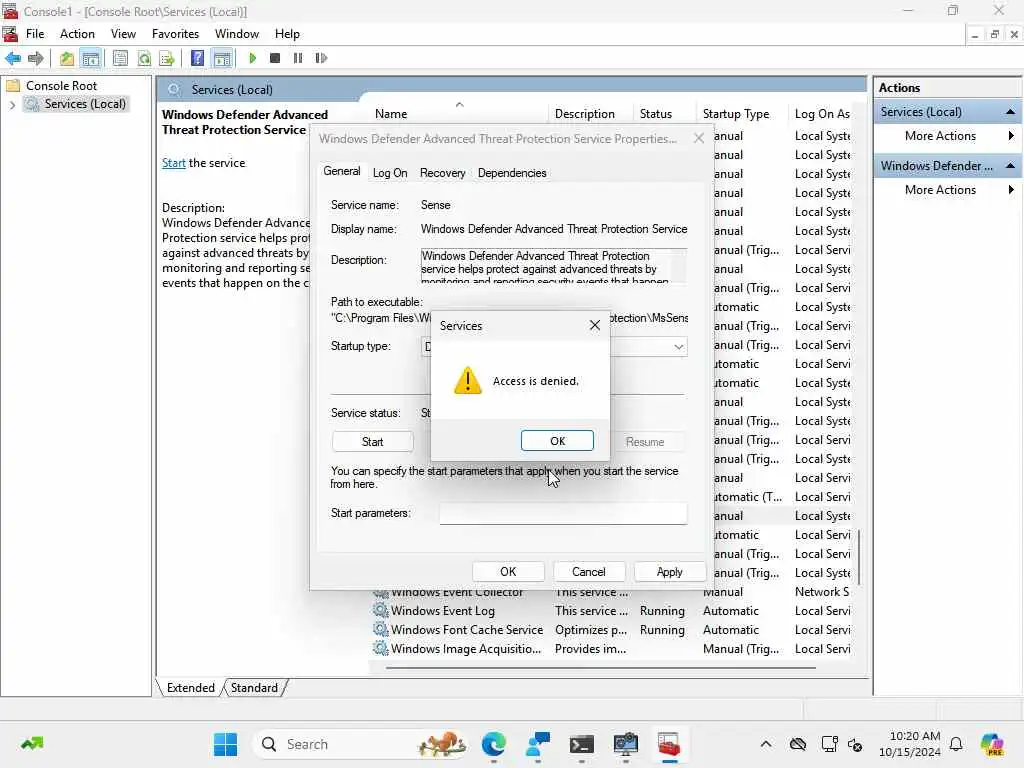The image size is (1024, 768).
Task: Click the Restart Service toolbar icon
Action: pos(321,58)
